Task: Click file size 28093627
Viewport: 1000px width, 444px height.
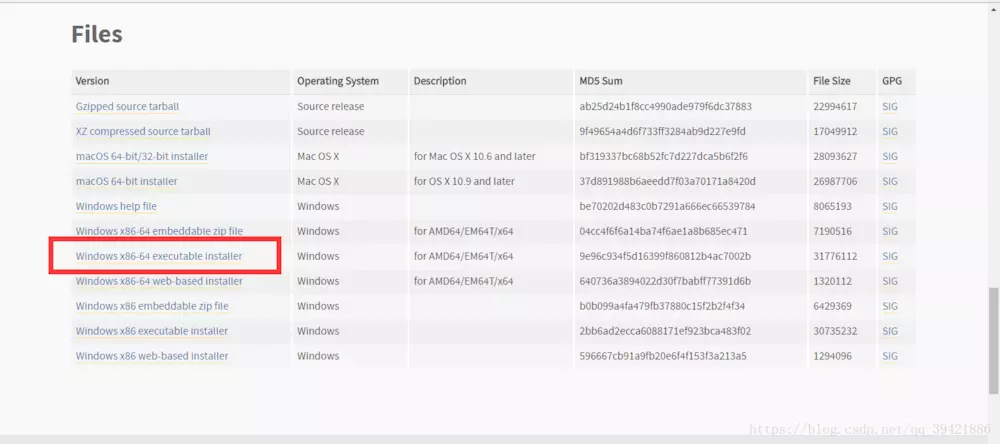Action: pos(835,156)
